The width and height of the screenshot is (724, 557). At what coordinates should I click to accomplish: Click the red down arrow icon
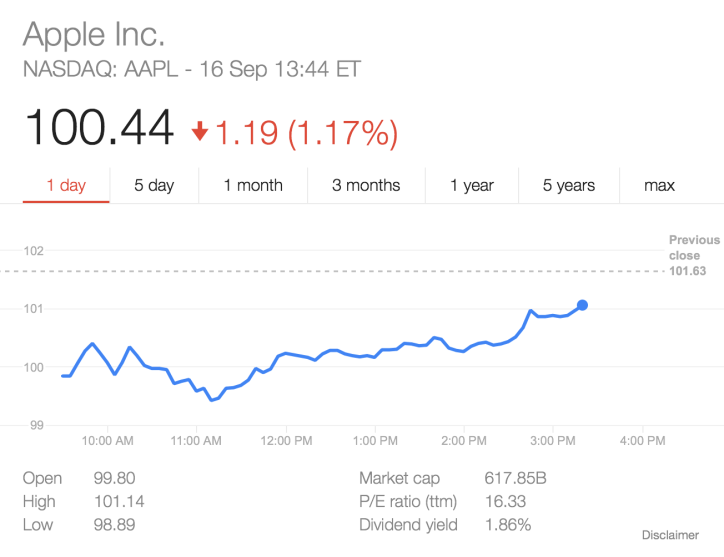pyautogui.click(x=200, y=131)
